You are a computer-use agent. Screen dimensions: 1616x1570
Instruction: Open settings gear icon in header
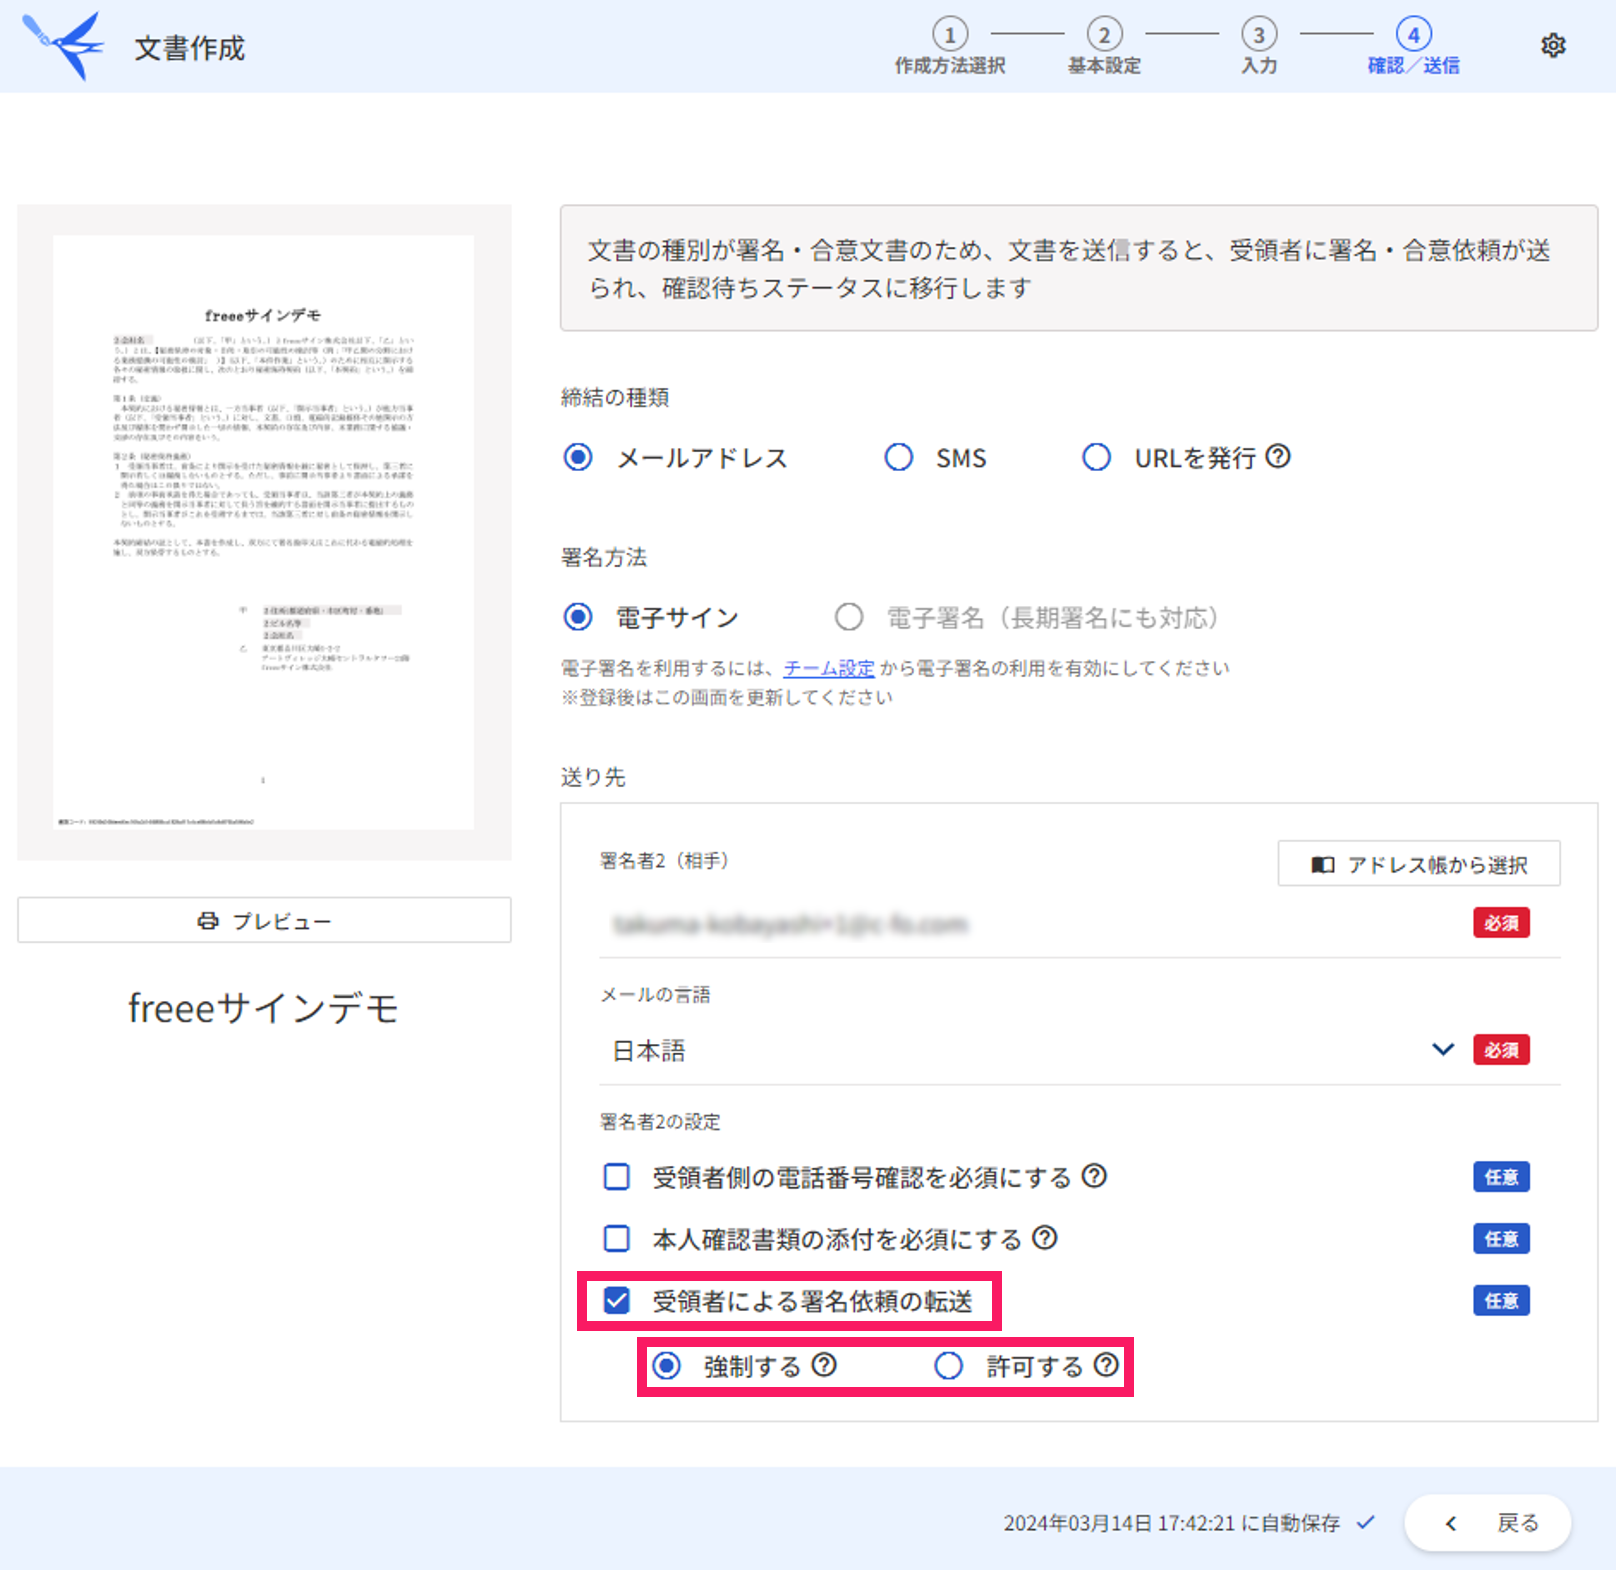[x=1553, y=46]
